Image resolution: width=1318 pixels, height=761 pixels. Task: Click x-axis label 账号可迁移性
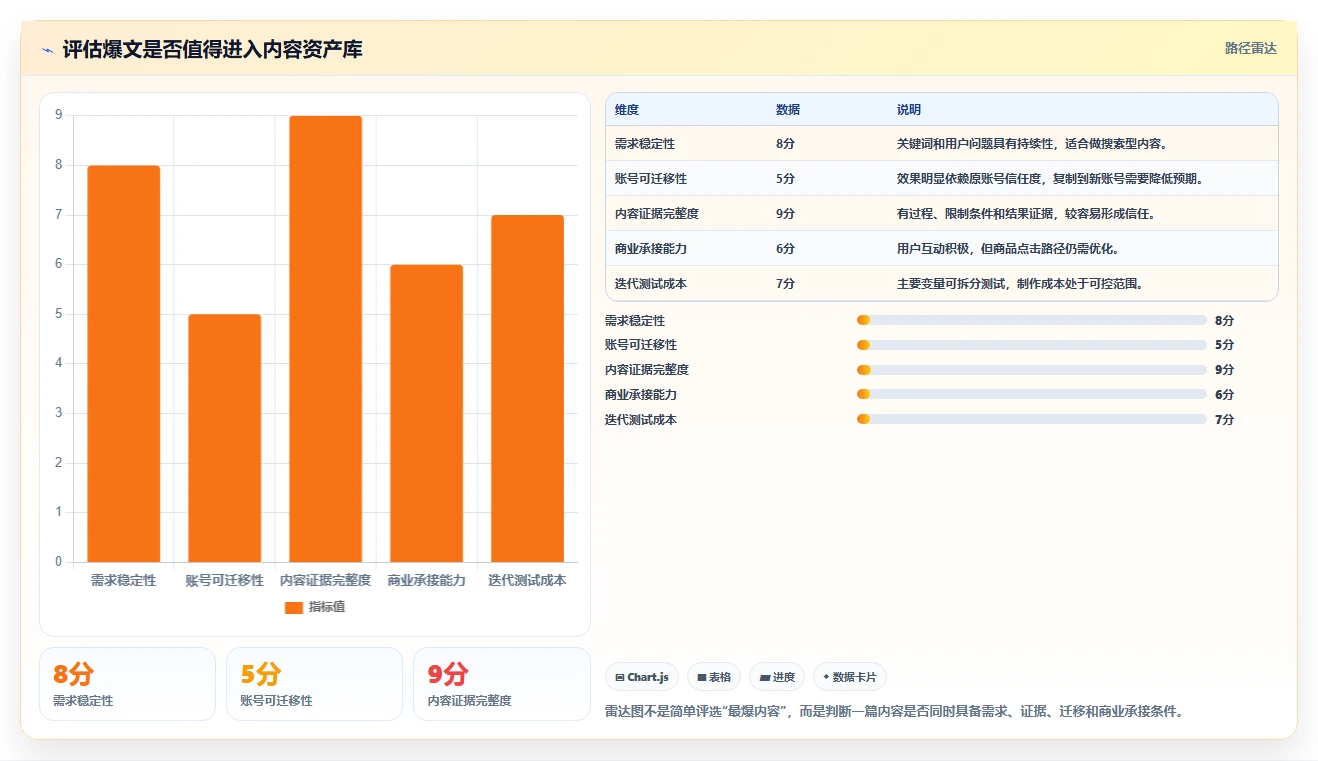(224, 580)
